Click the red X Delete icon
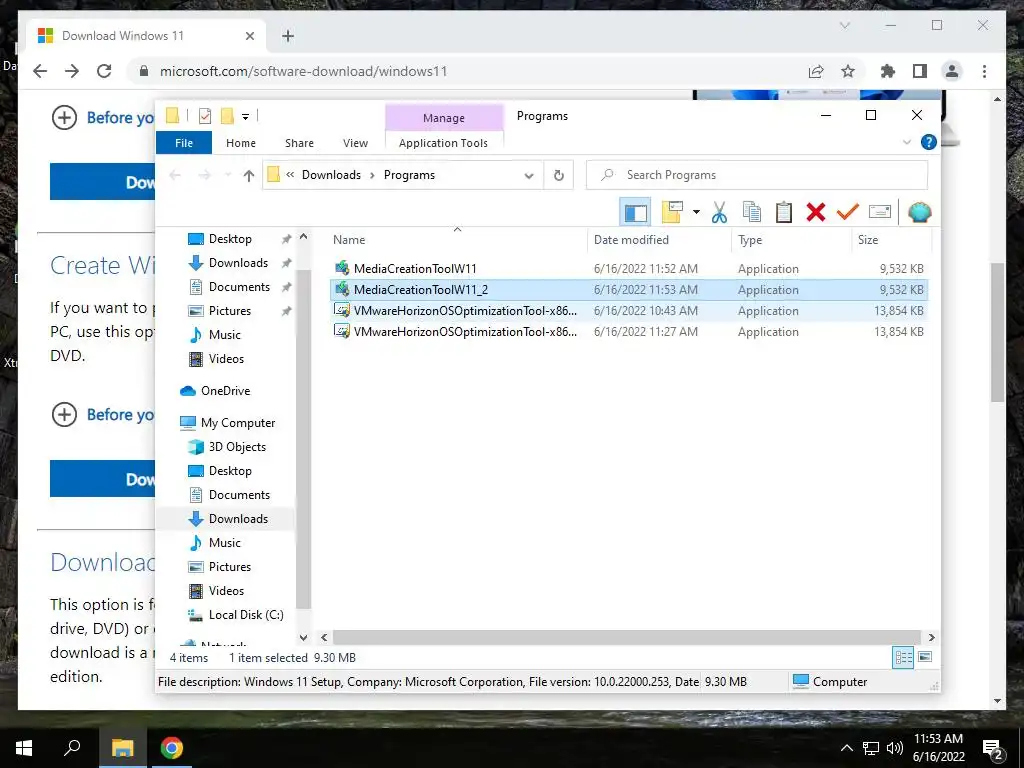Image resolution: width=1024 pixels, height=768 pixels. [816, 212]
